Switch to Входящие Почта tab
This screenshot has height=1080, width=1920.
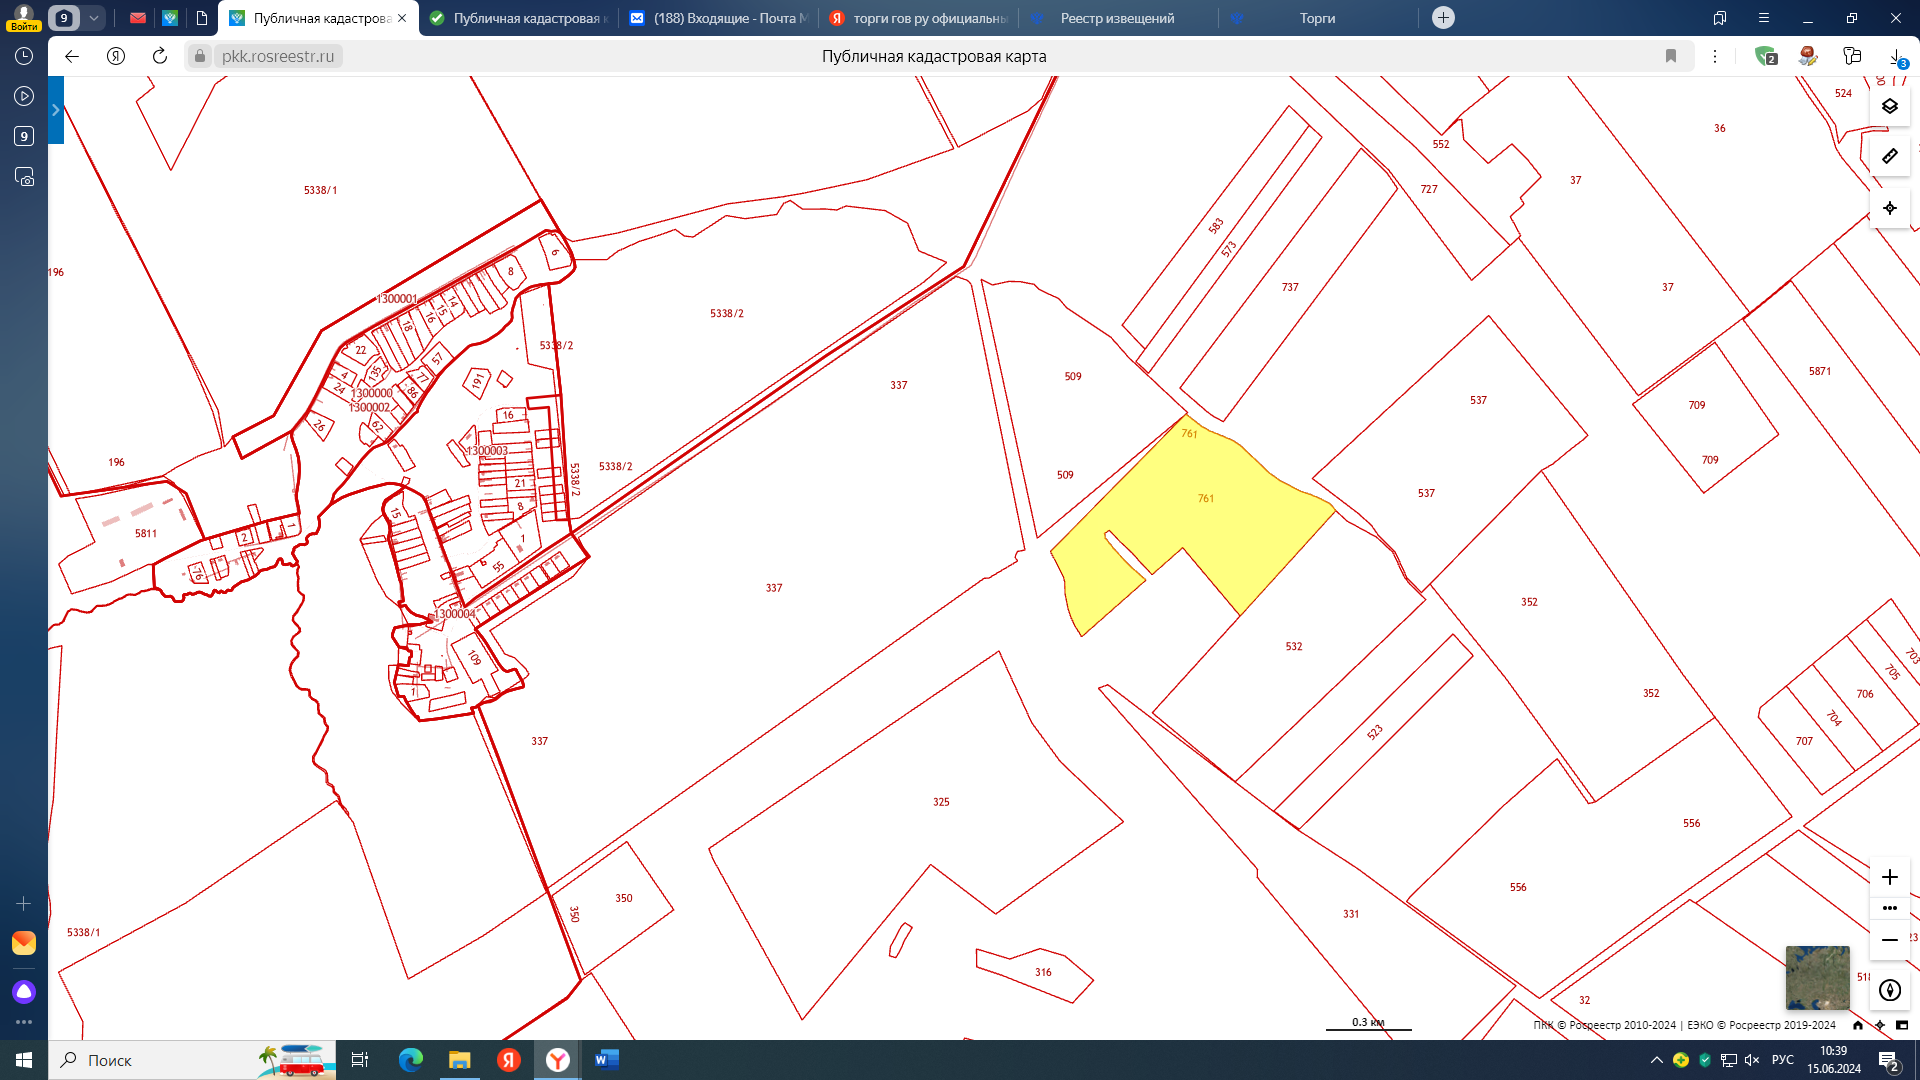coord(720,18)
